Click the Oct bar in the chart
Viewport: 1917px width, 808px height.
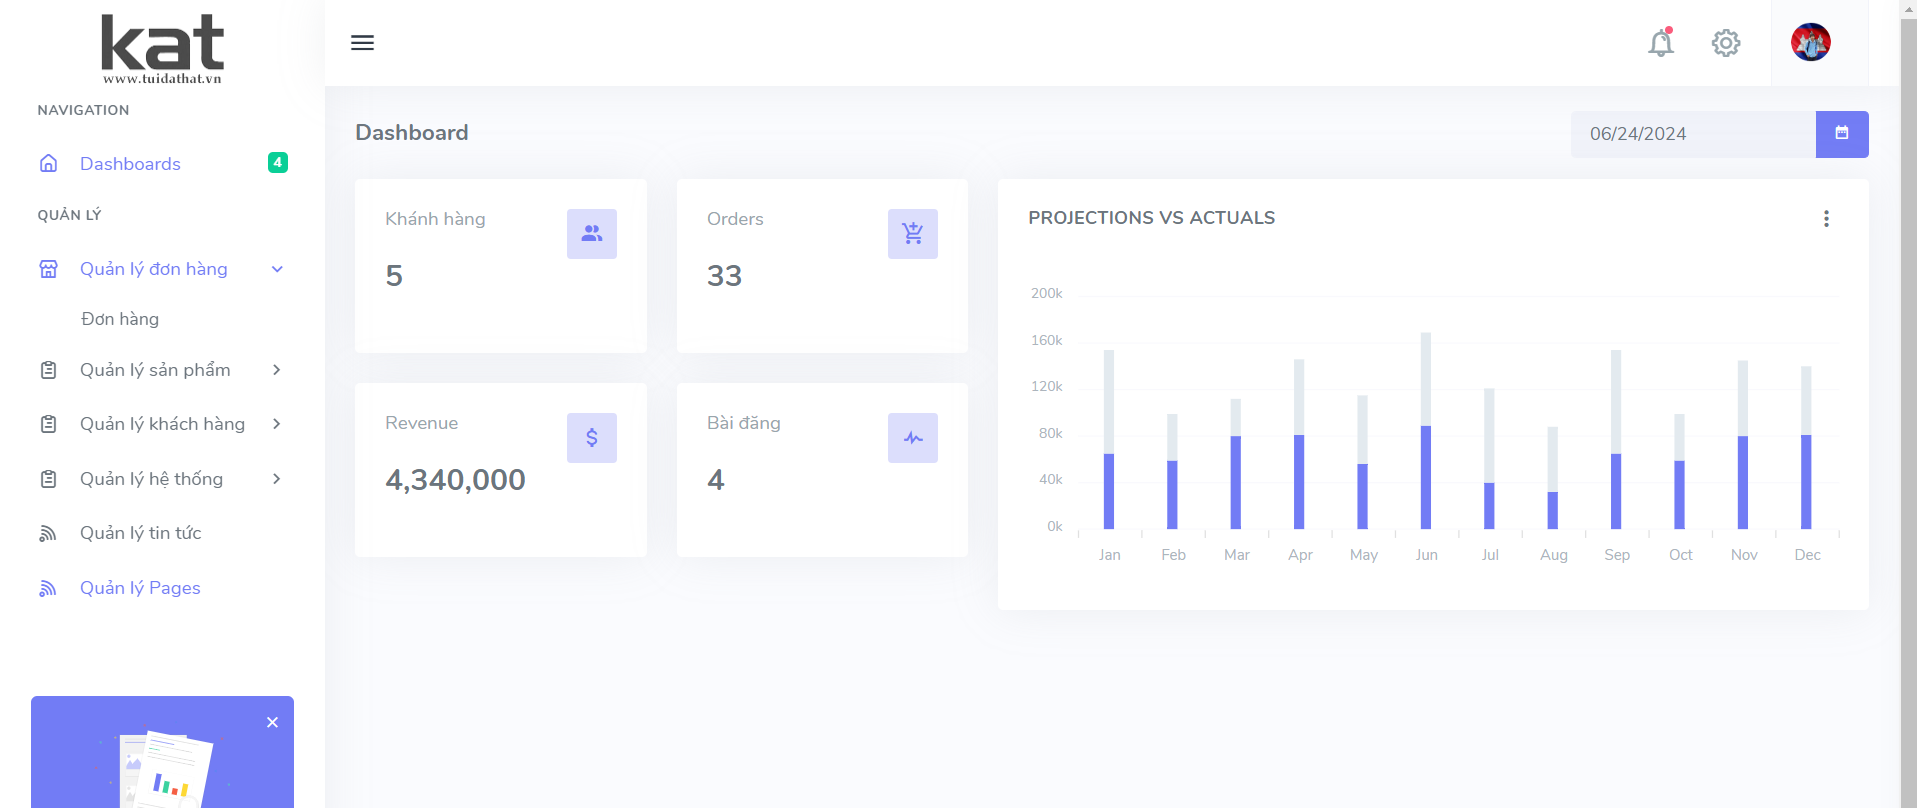click(1679, 472)
